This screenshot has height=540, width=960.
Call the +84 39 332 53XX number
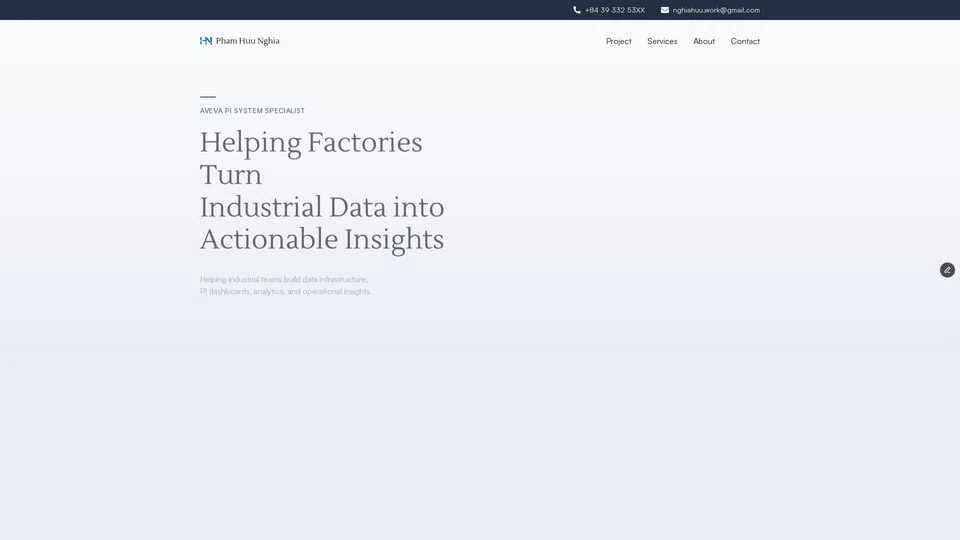615,10
